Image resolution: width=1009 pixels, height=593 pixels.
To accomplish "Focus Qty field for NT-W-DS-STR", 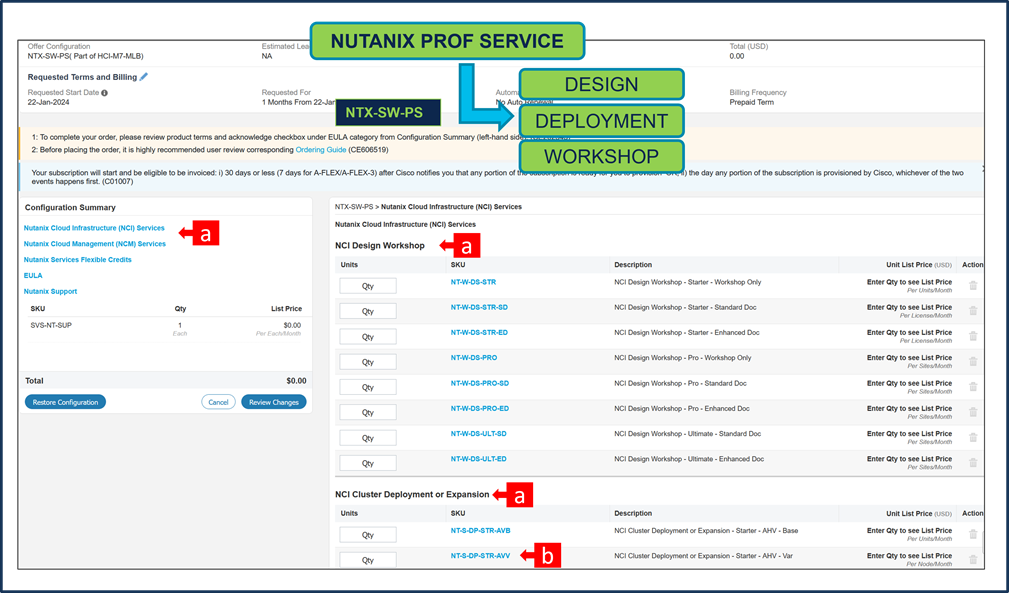I will click(x=367, y=286).
